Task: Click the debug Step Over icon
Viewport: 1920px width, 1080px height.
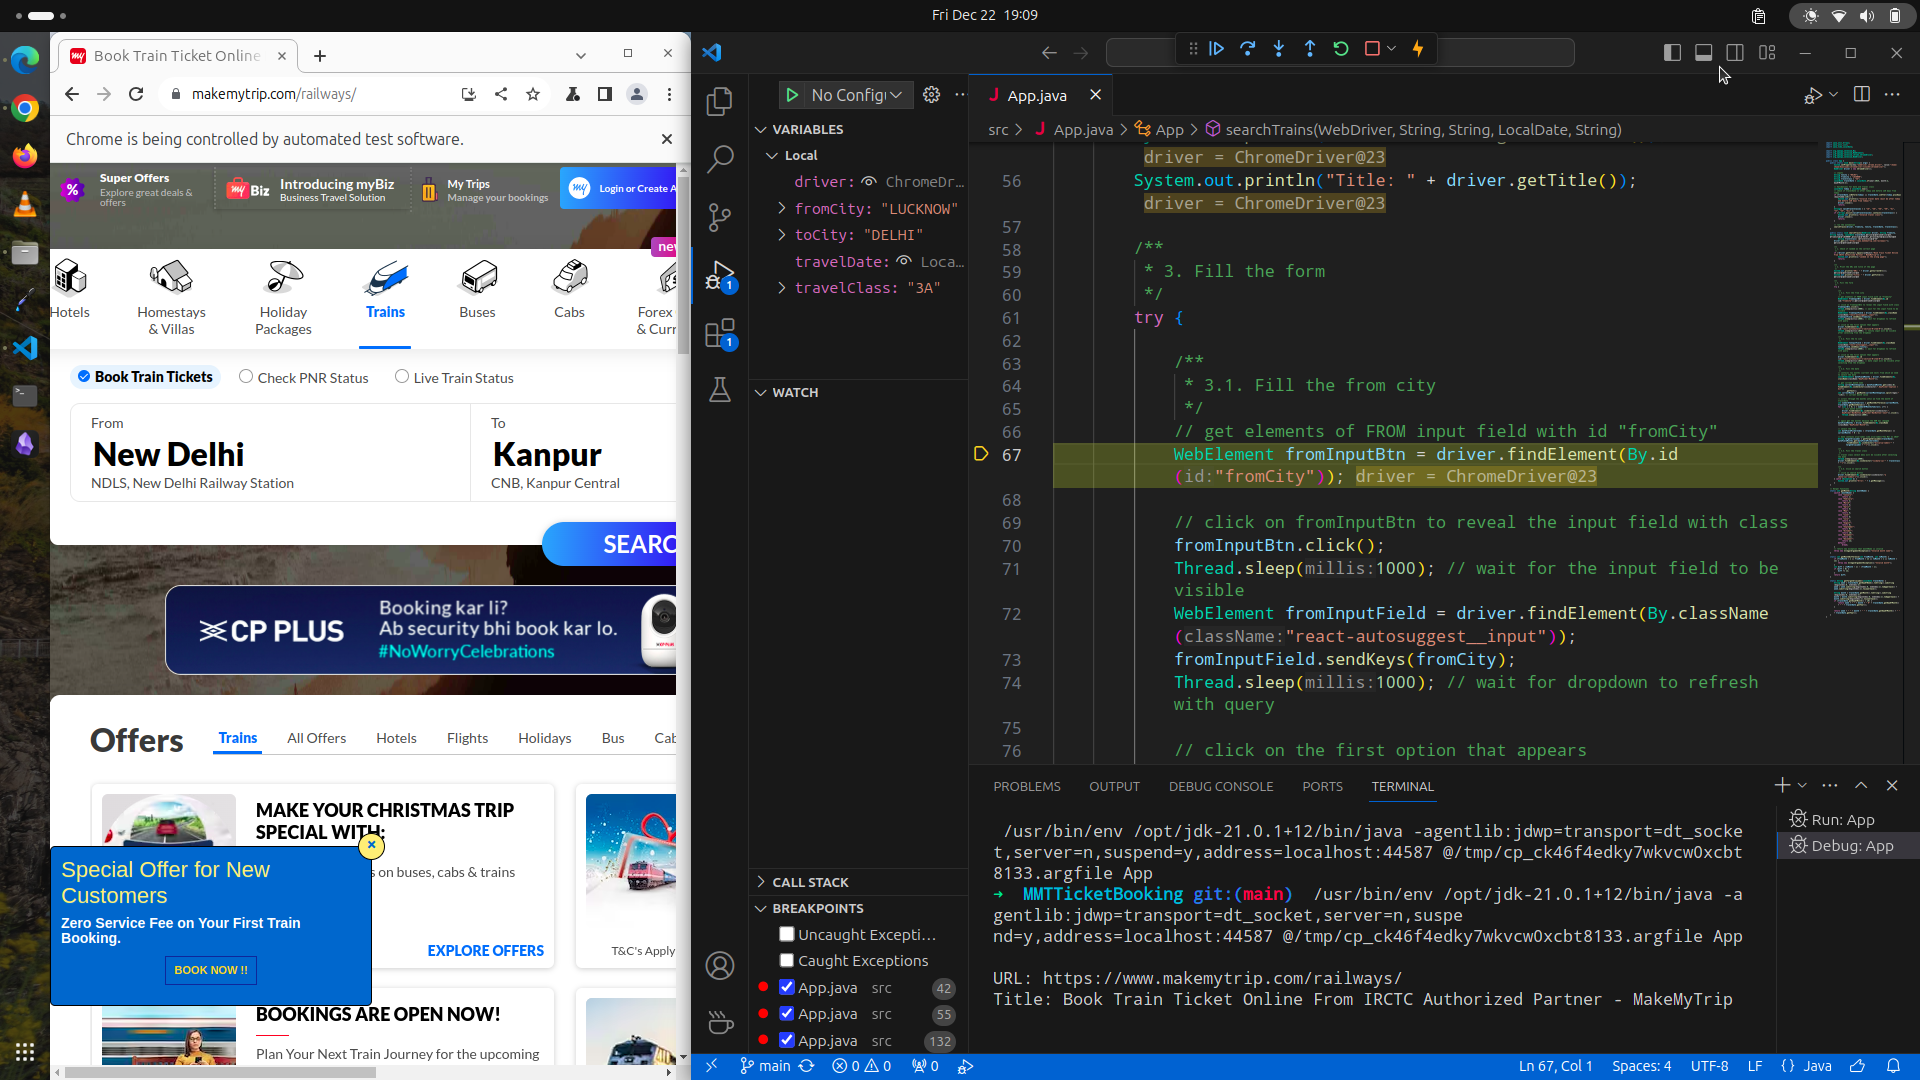Action: pos(1247,49)
